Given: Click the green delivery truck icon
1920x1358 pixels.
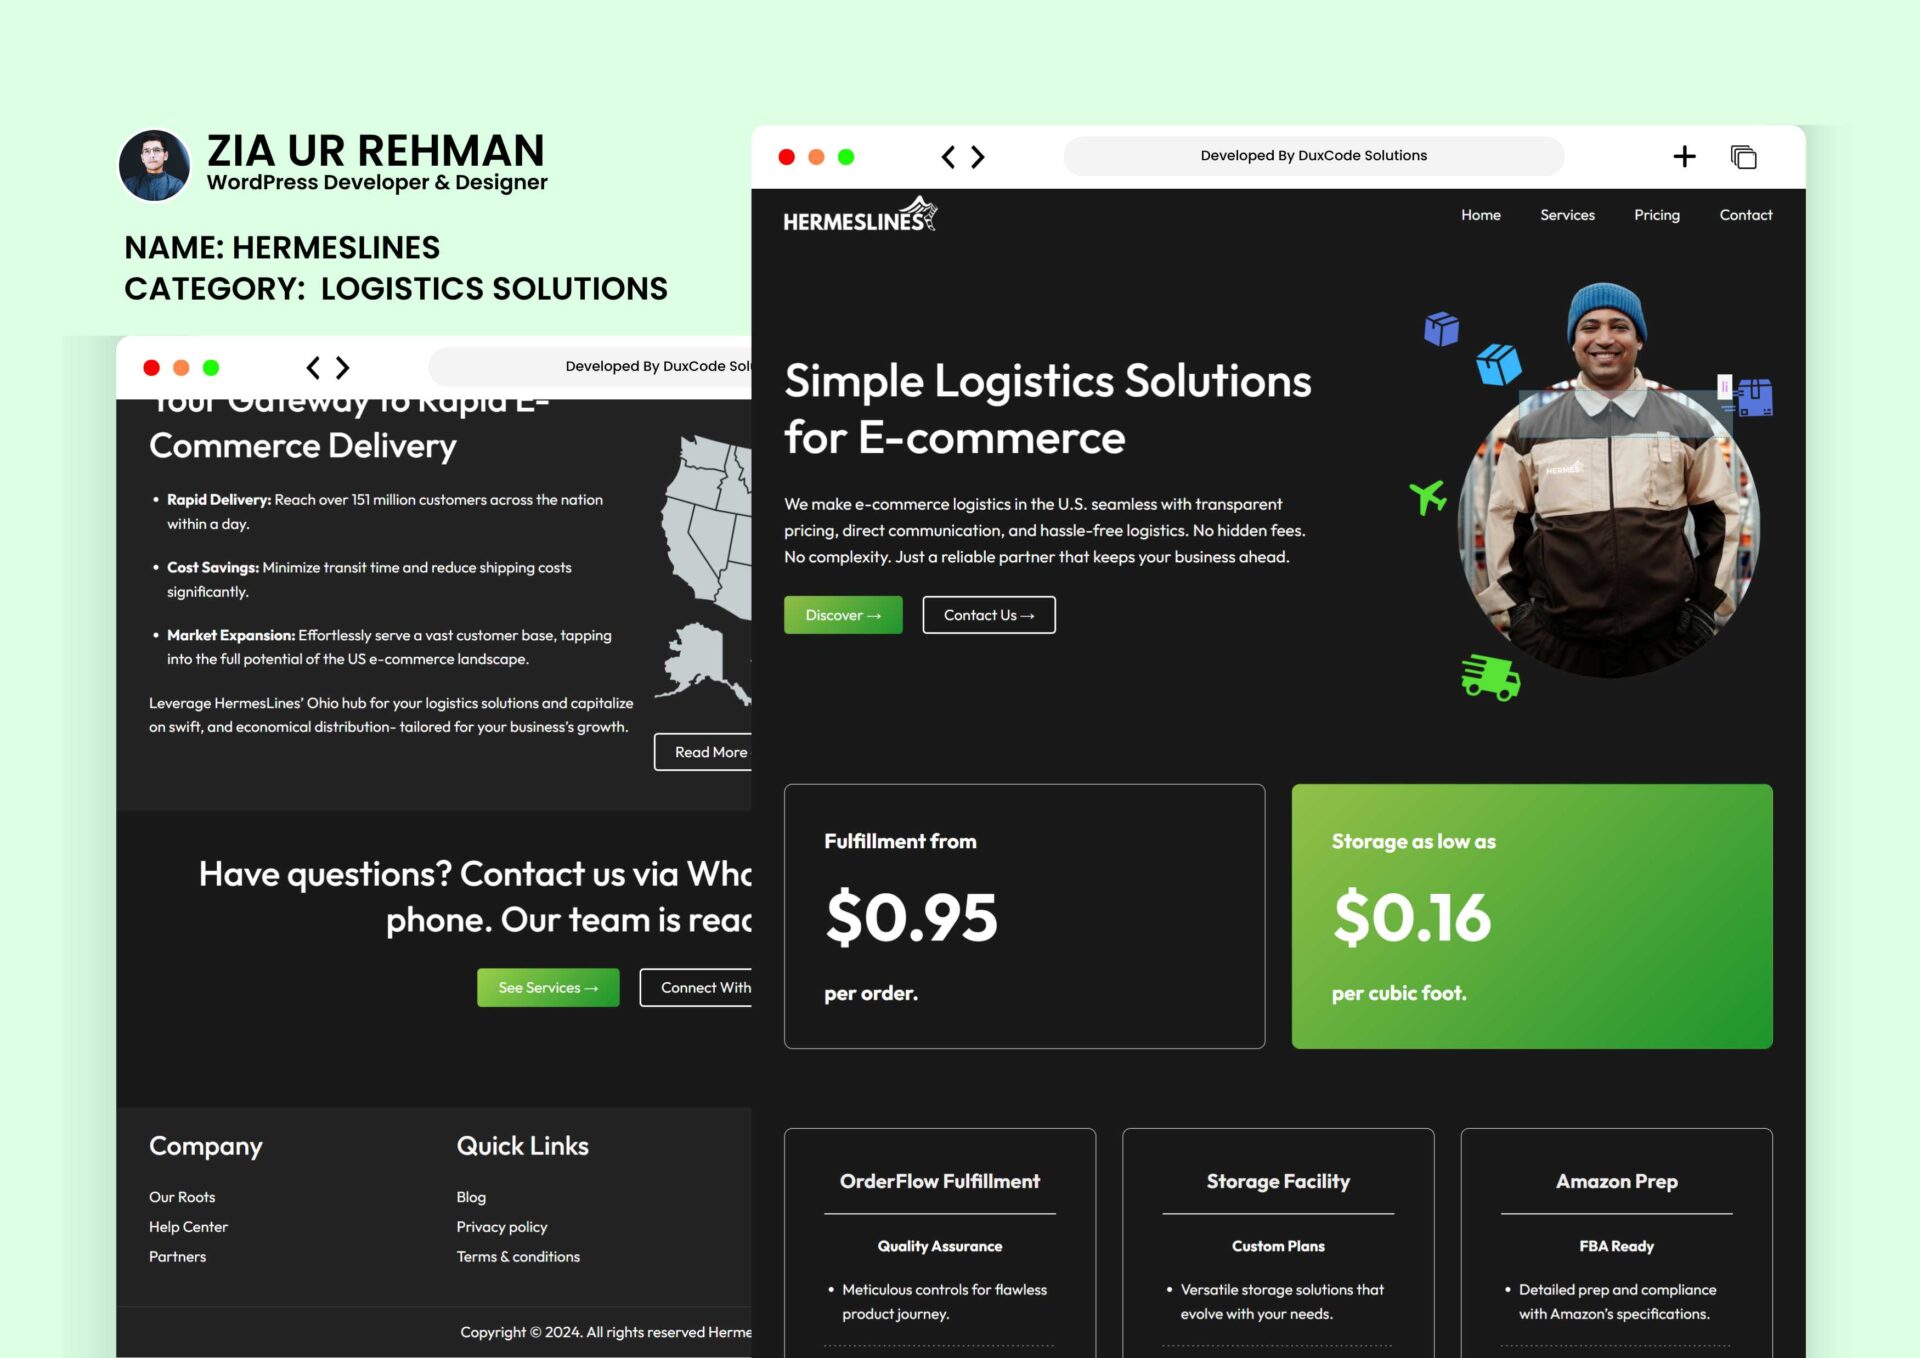Looking at the screenshot, I should click(x=1490, y=677).
